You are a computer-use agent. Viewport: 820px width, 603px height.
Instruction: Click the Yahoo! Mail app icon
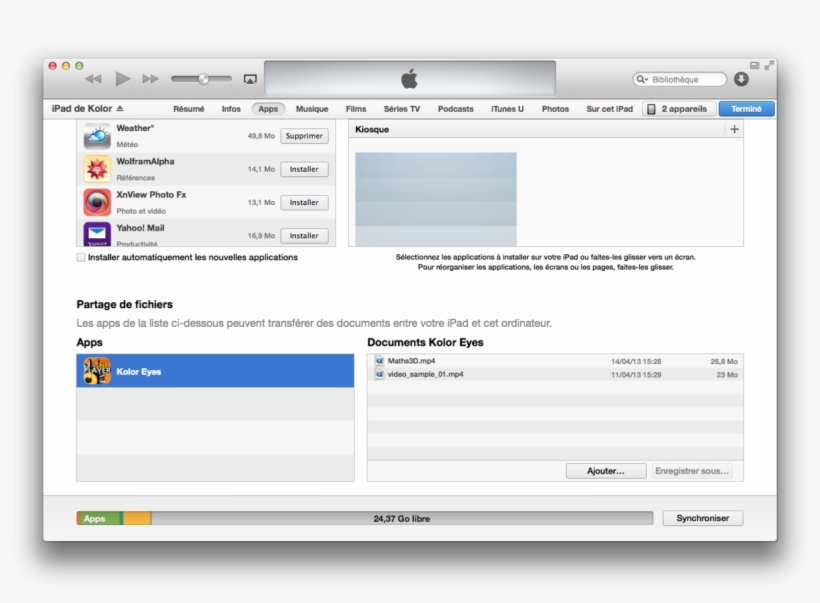(97, 234)
